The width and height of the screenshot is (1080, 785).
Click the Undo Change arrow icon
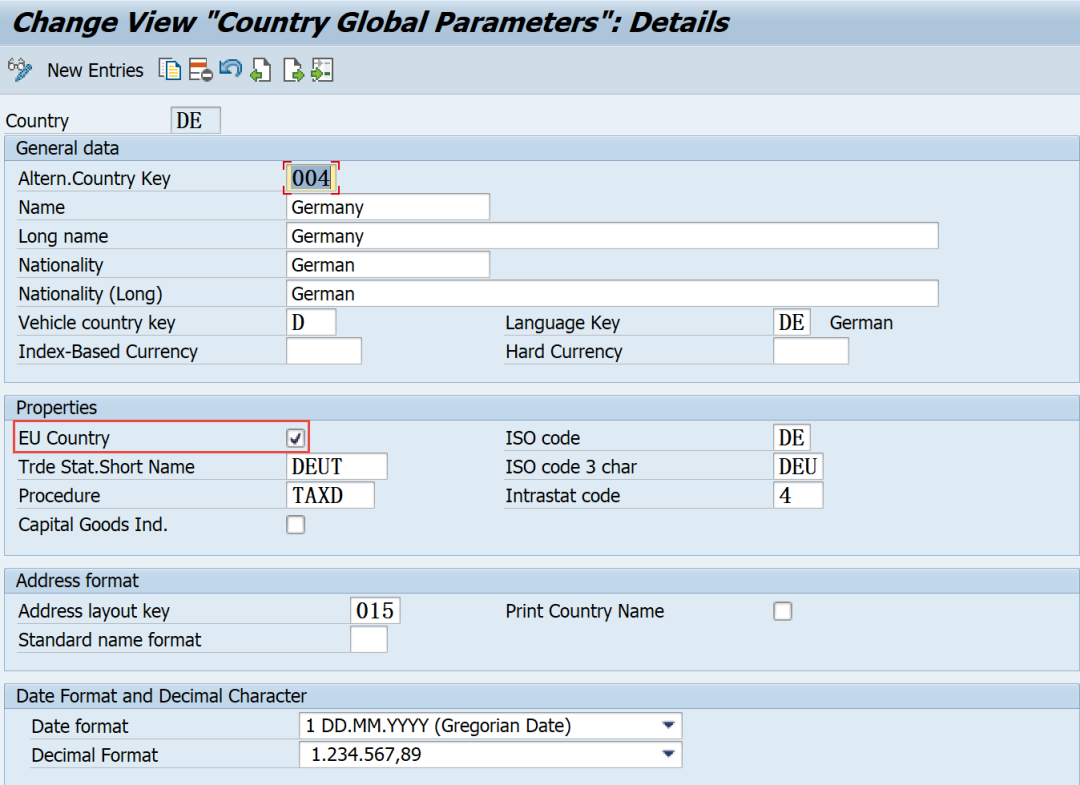coord(231,69)
